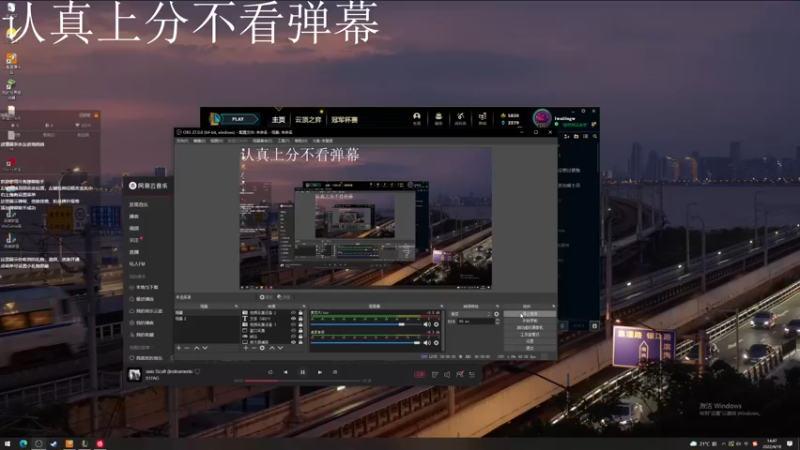Move scene down in OBS scenes list
Viewport: 800px width, 450px height.
[x=205, y=347]
